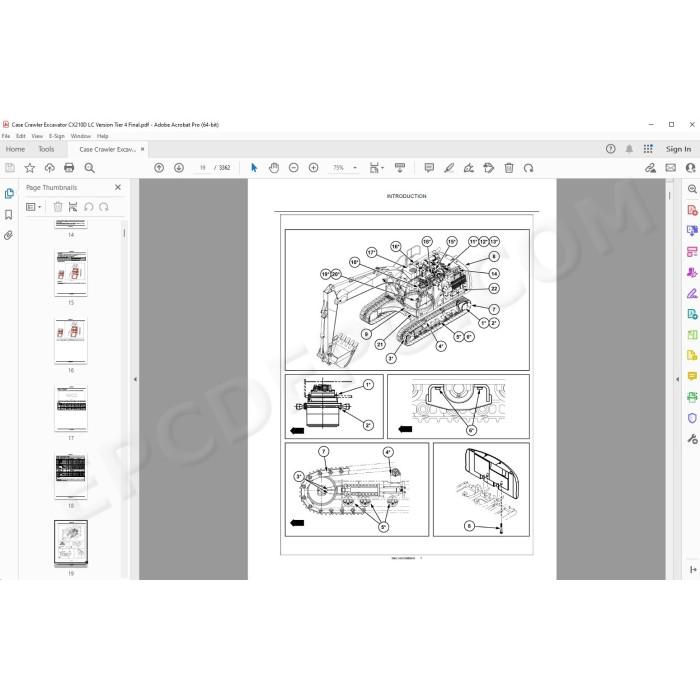The image size is (700, 700).
Task: Open the E-Sign menu
Action: [x=57, y=136]
